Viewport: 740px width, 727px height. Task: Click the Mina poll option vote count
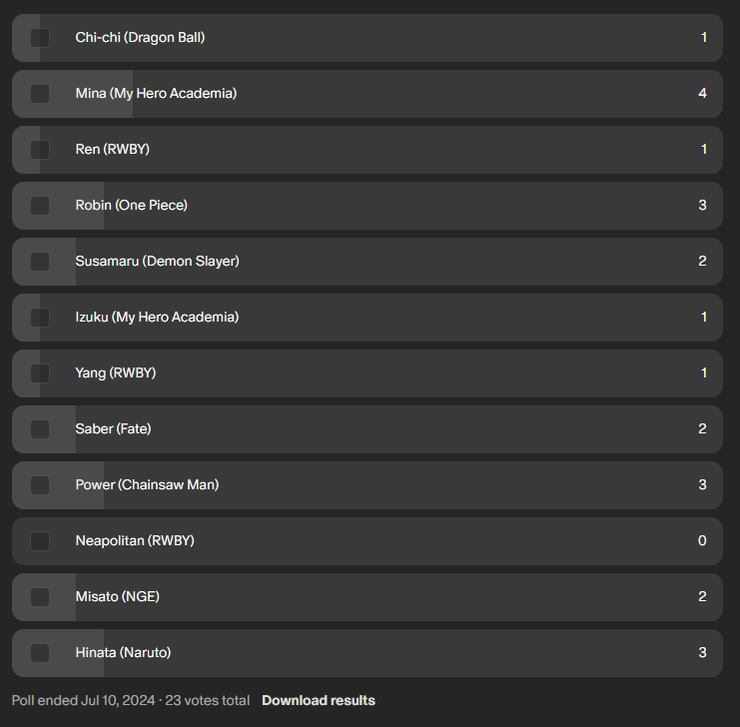702,93
